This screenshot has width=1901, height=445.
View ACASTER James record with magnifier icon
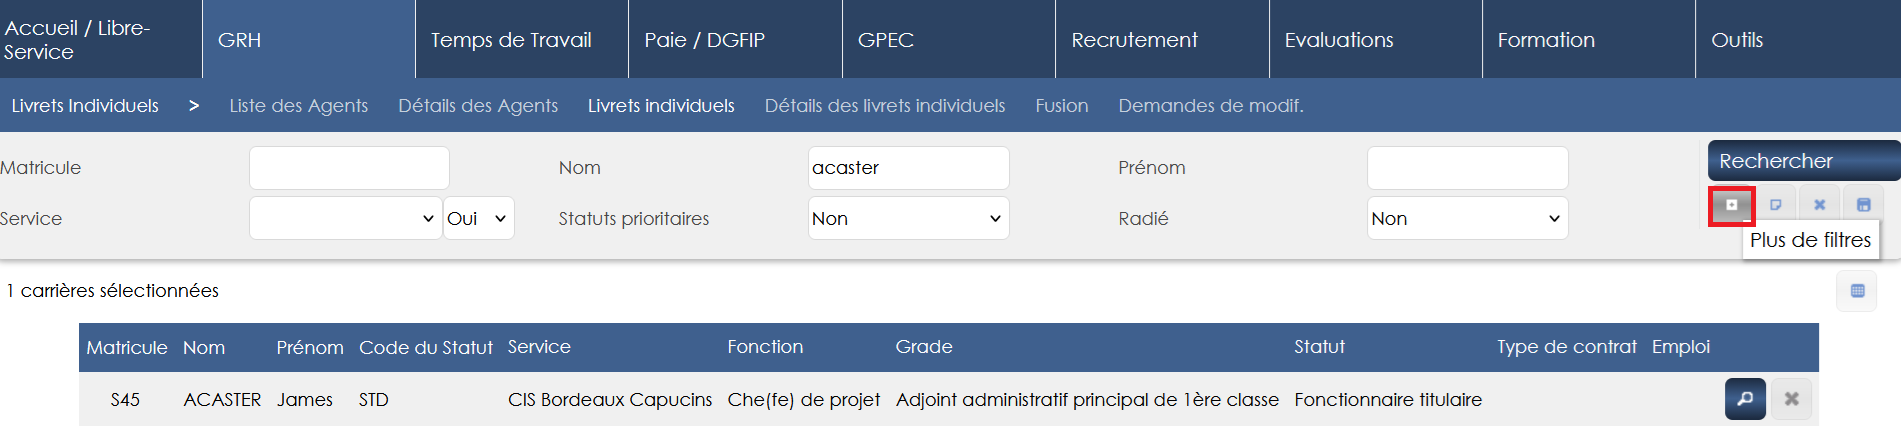point(1745,399)
